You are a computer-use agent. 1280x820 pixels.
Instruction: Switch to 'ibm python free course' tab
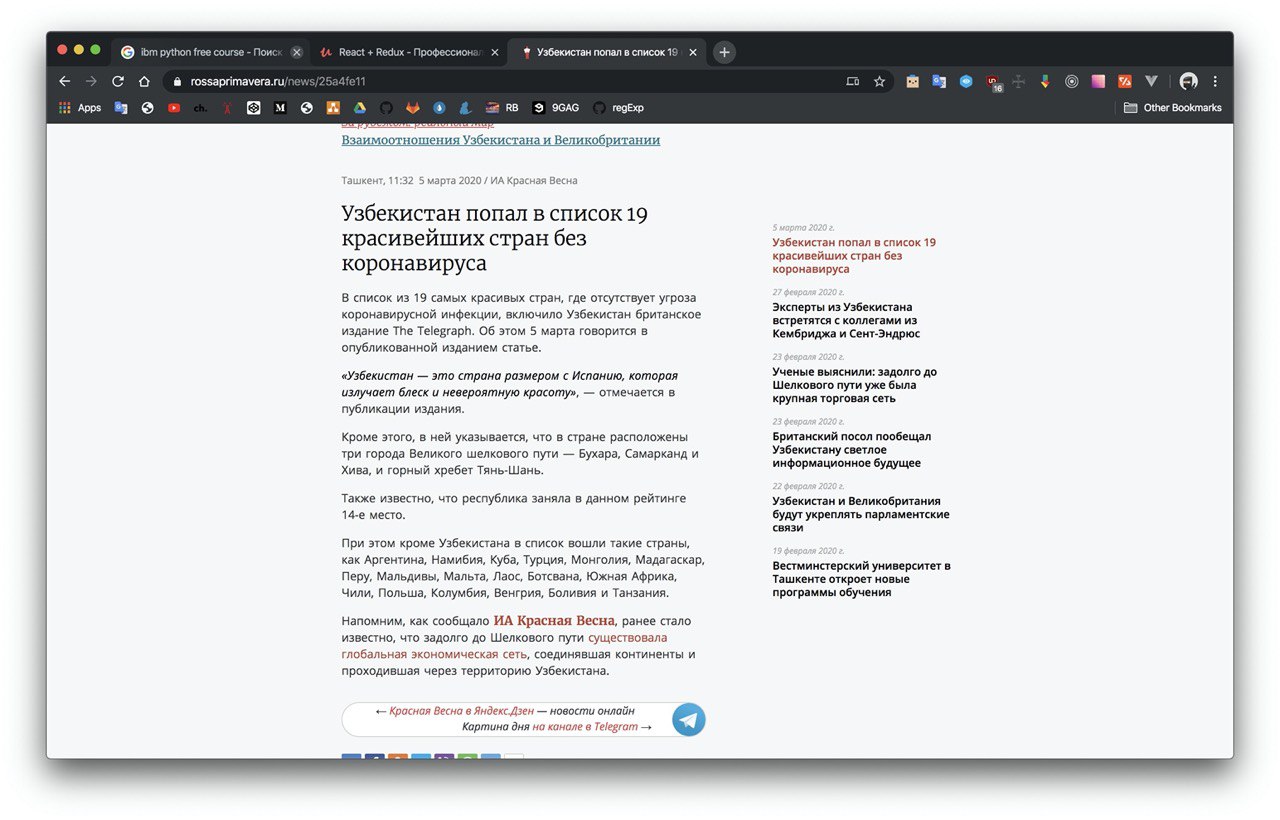[x=208, y=52]
